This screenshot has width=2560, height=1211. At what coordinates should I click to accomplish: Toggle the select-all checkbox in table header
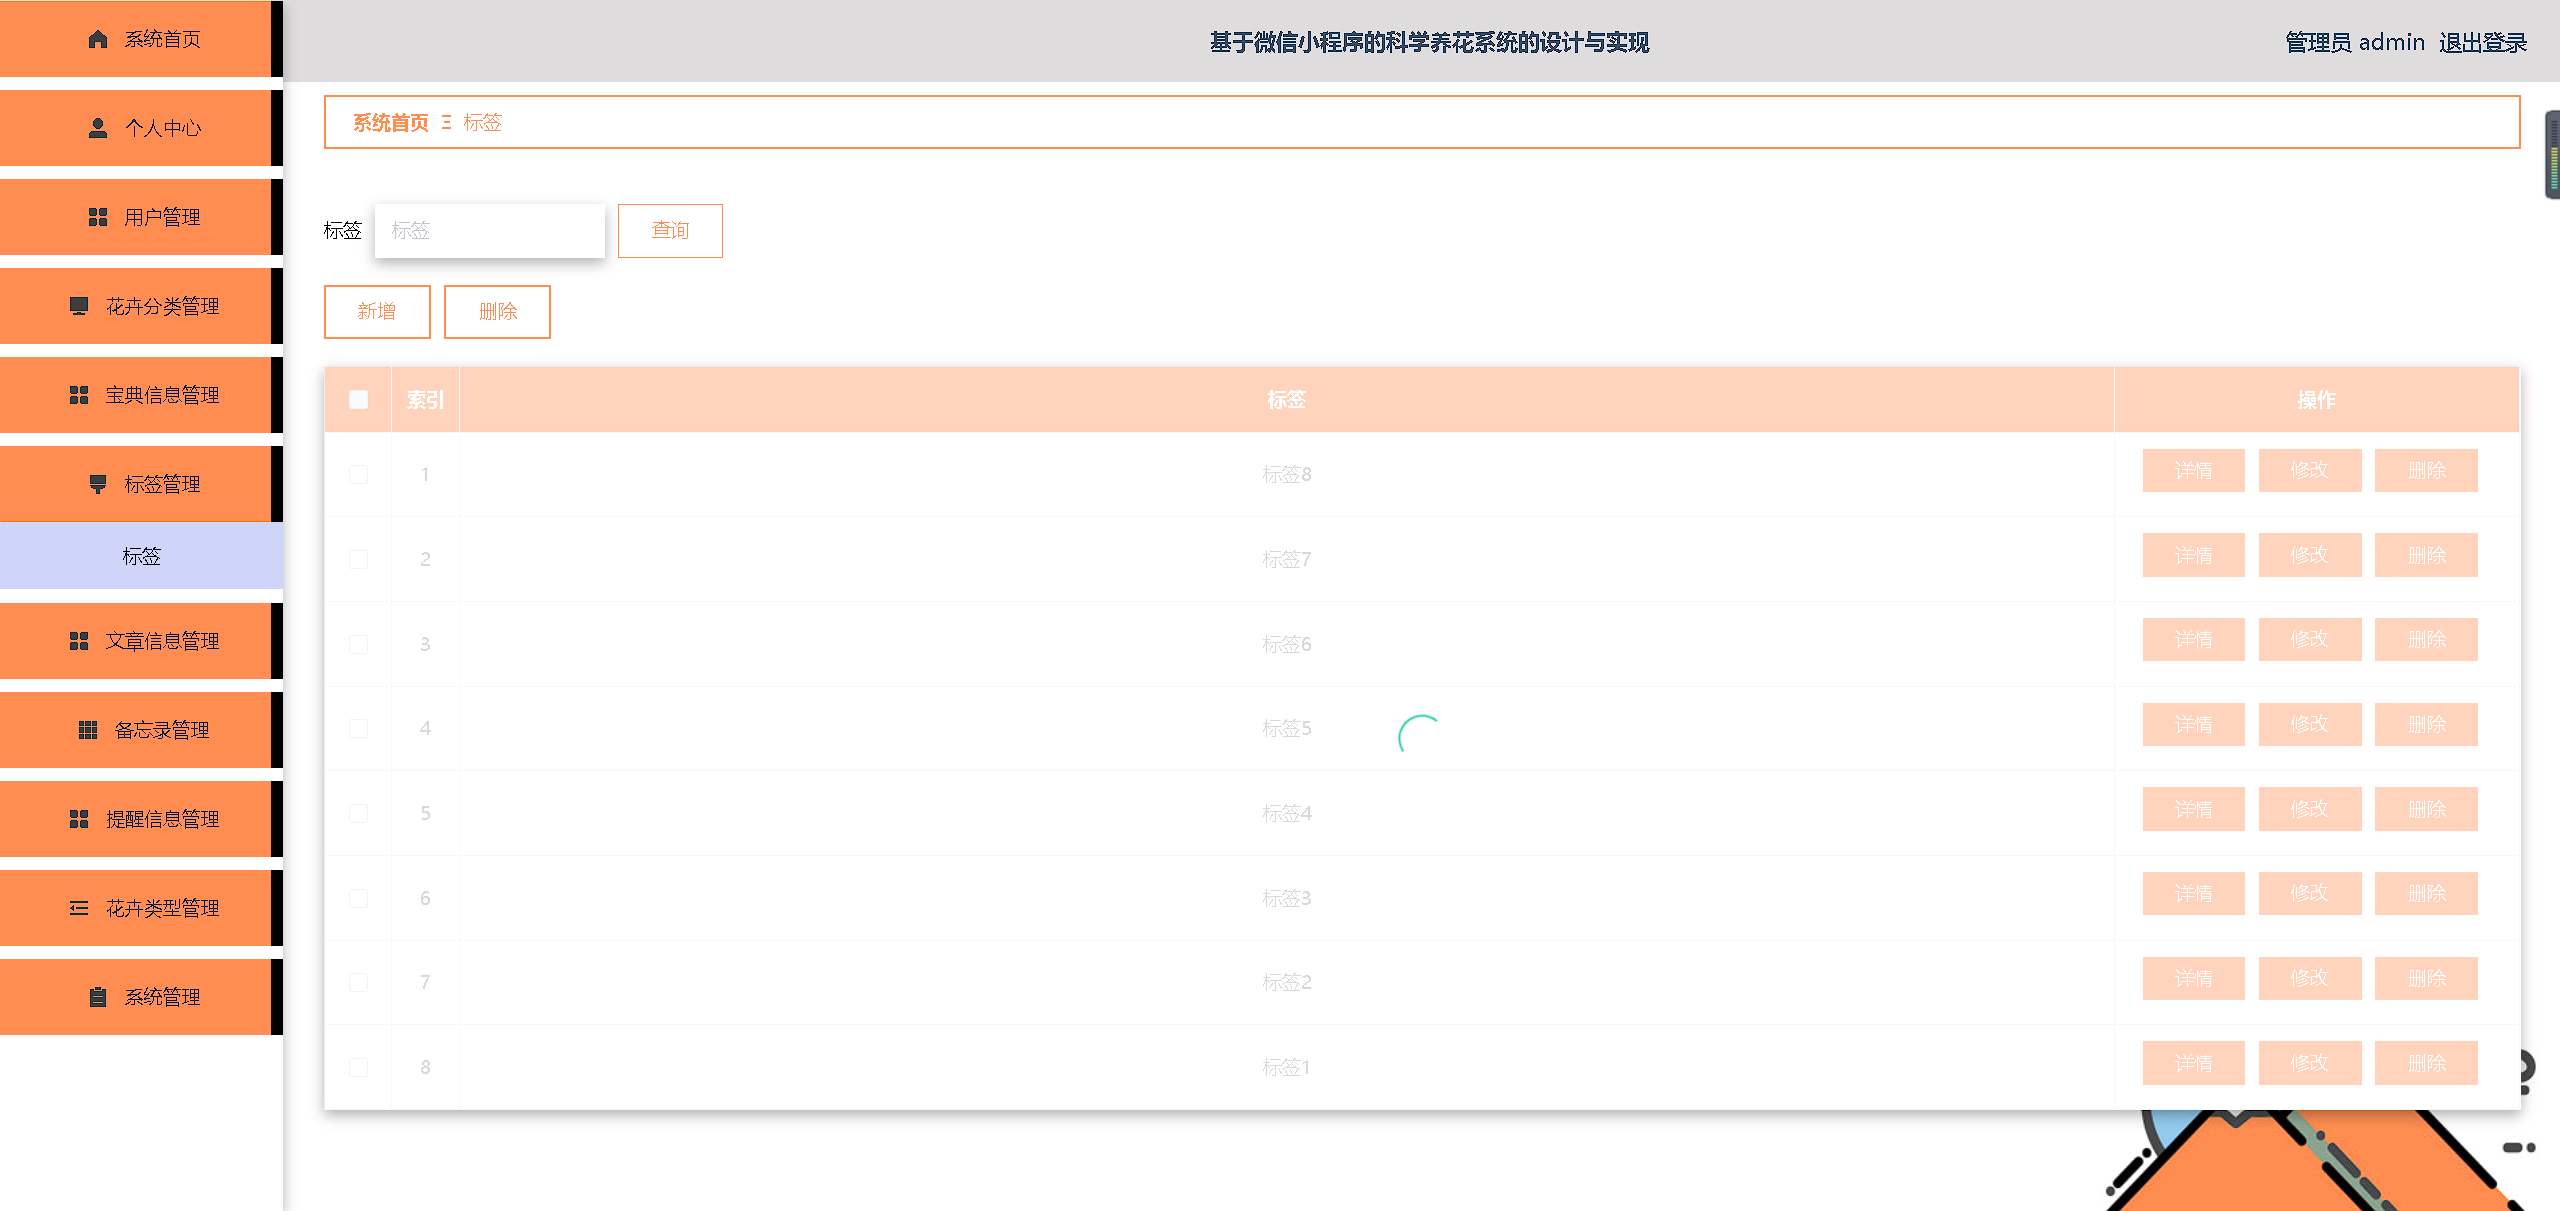358,400
